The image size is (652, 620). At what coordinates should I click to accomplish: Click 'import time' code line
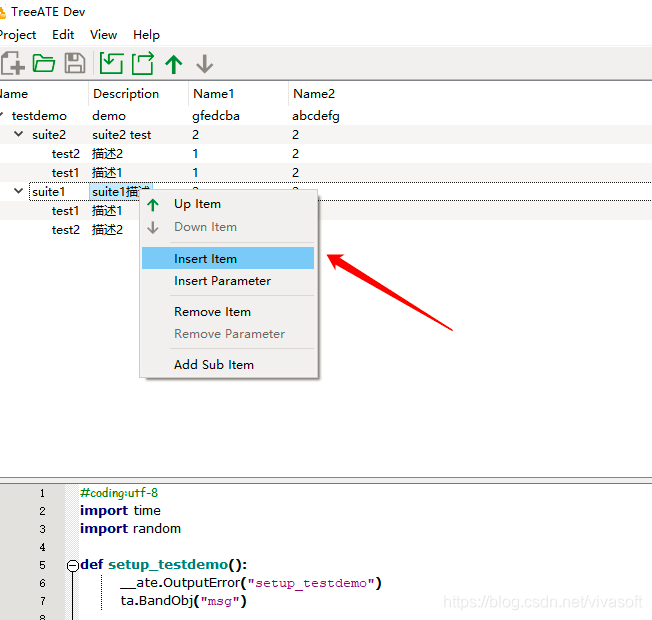coord(120,511)
